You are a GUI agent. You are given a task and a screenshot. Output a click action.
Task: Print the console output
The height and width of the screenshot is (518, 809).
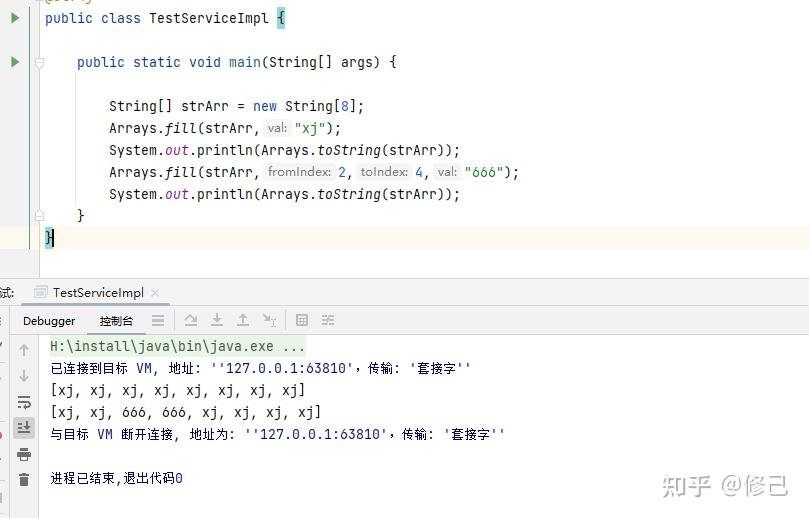[x=24, y=454]
